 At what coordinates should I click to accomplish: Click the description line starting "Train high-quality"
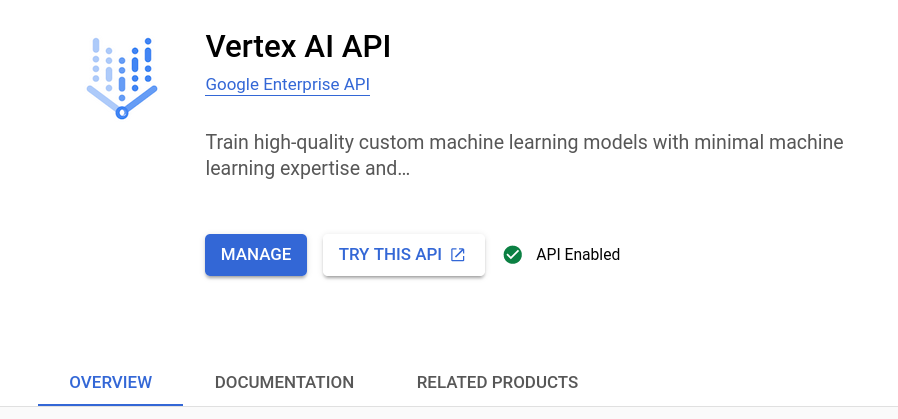524,143
